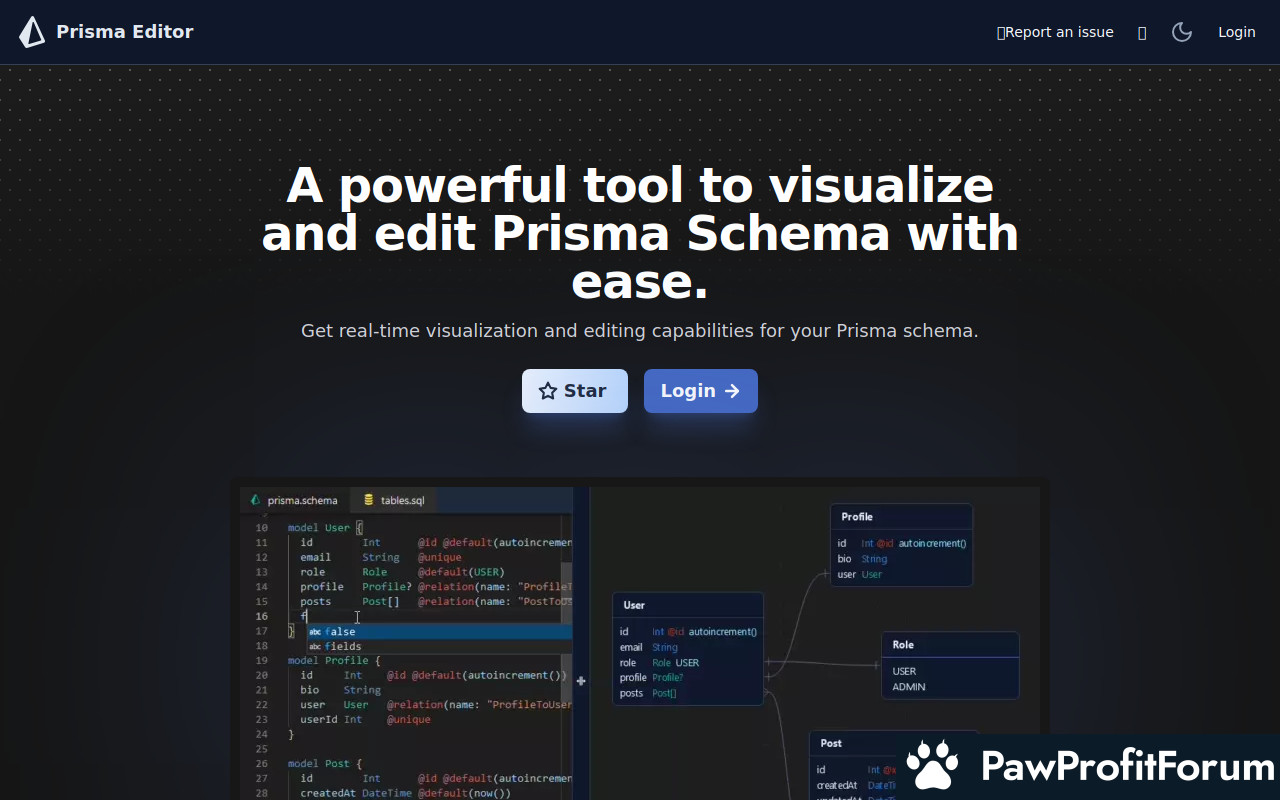Click Login in the top navigation
The height and width of the screenshot is (800, 1280).
[1237, 32]
